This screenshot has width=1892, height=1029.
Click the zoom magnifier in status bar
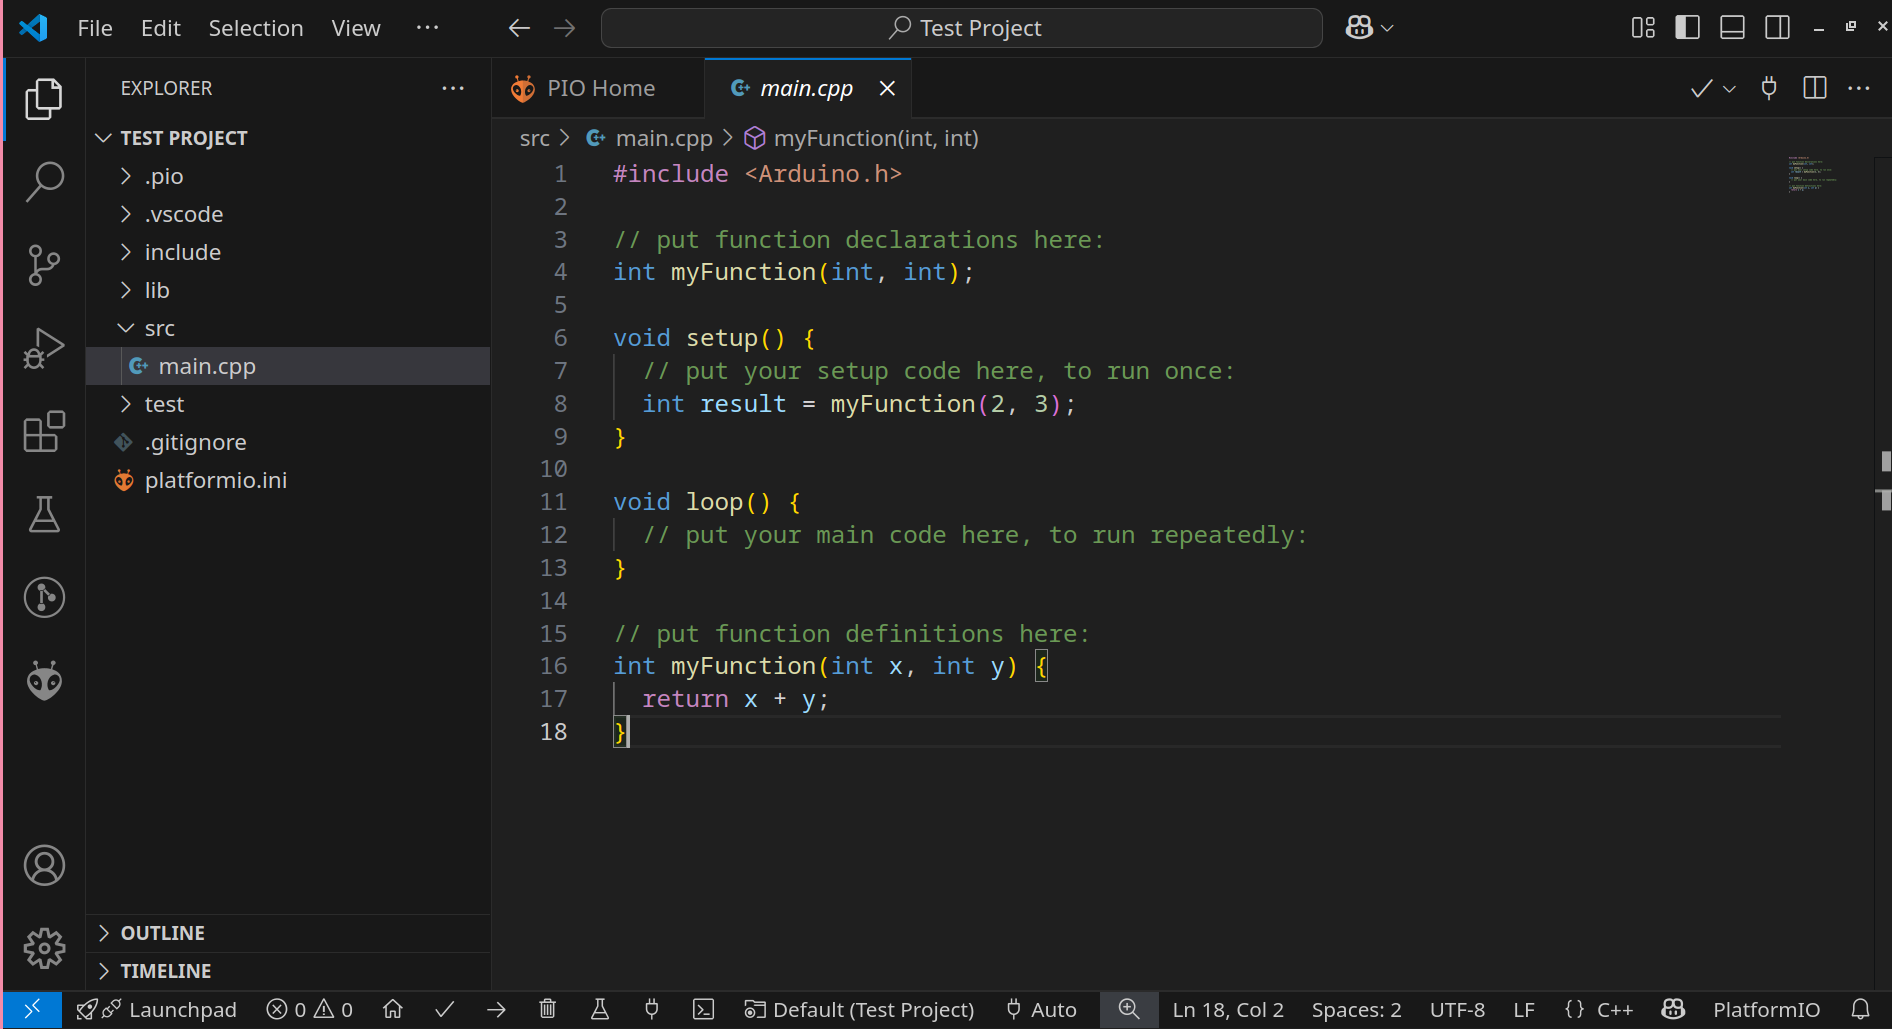[1129, 1010]
